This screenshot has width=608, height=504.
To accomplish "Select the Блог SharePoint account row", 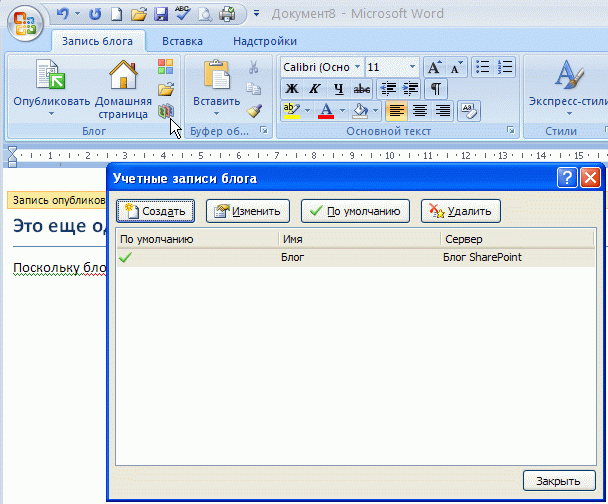I will pos(355,257).
